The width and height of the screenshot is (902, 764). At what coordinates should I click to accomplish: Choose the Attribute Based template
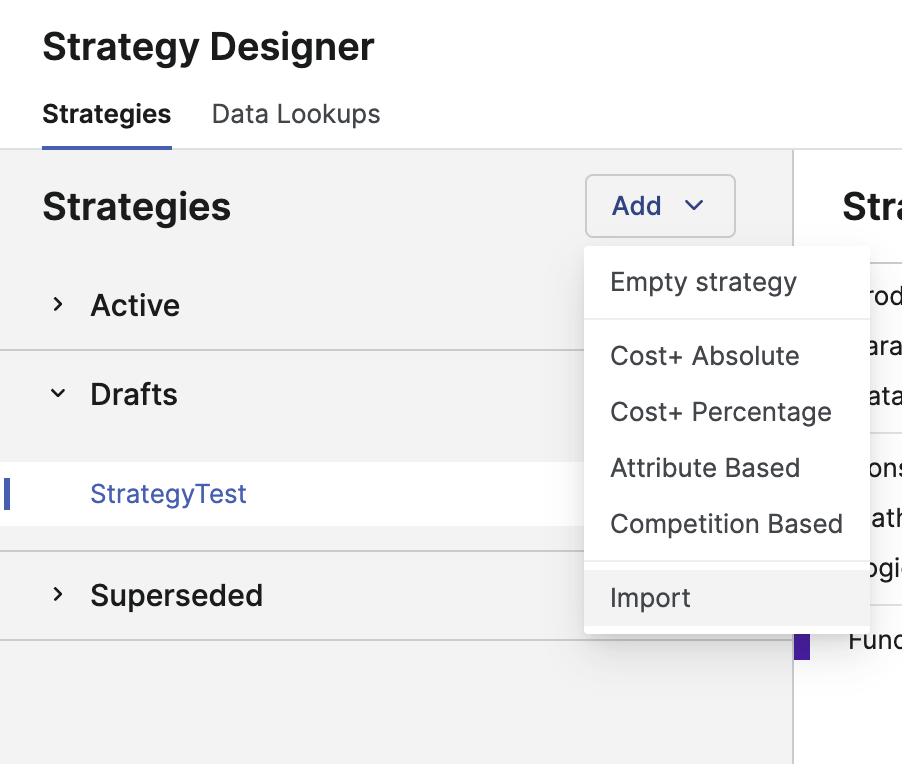[x=705, y=468]
